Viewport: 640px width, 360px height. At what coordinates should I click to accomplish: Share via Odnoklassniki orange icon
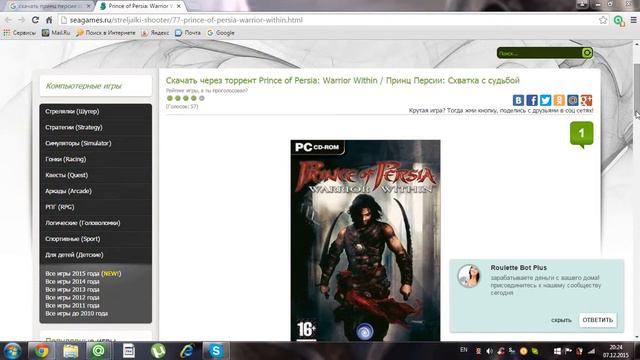click(559, 100)
